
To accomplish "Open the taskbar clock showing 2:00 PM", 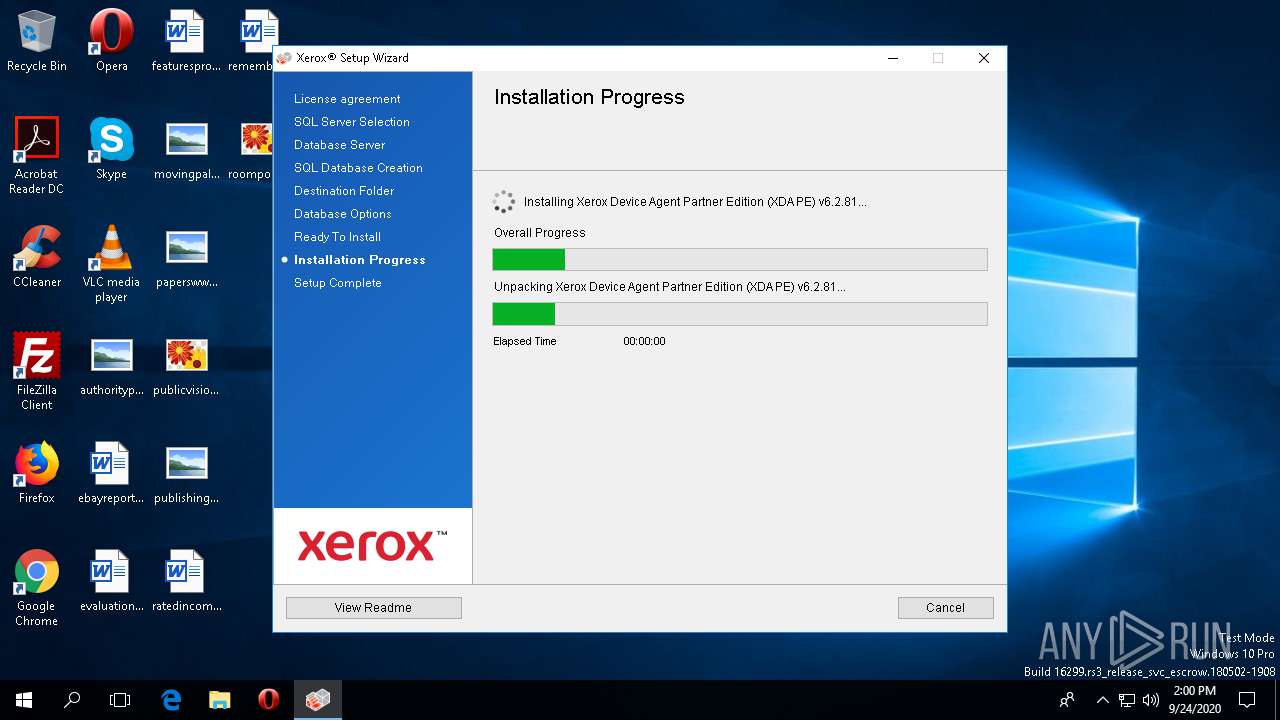I will point(1194,700).
